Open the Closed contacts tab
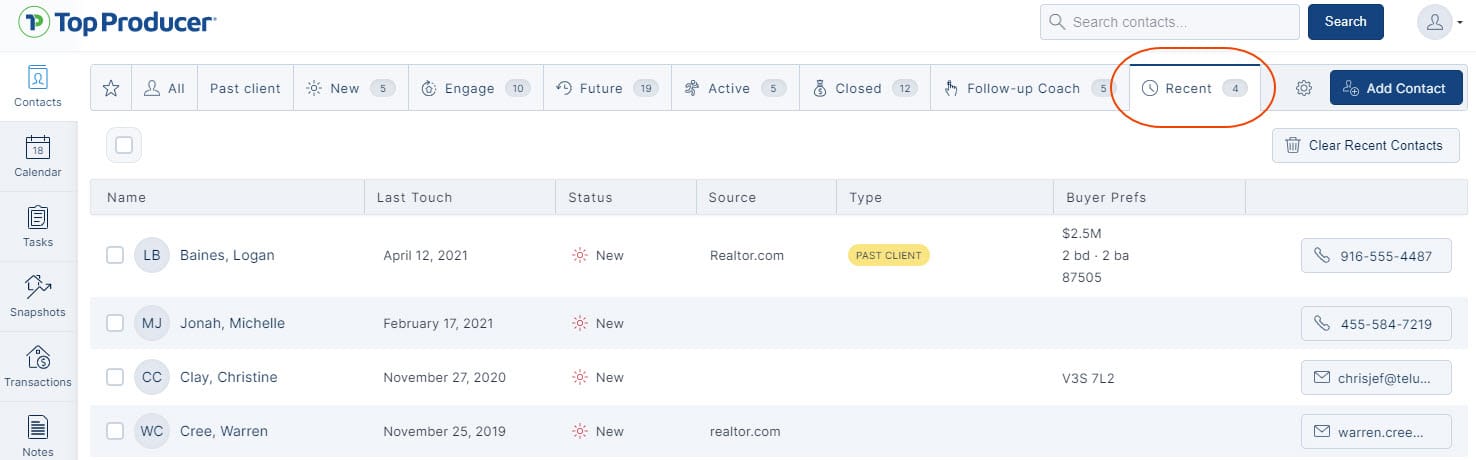The image size is (1476, 460). pyautogui.click(x=858, y=88)
